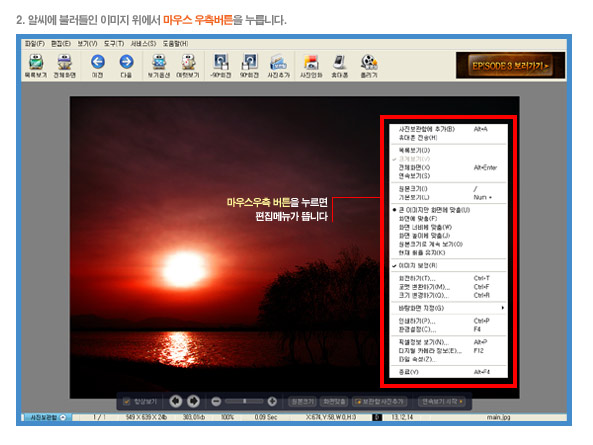Click the previous arrow in bottom control bar
This screenshot has height=445, width=593.
coord(175,401)
